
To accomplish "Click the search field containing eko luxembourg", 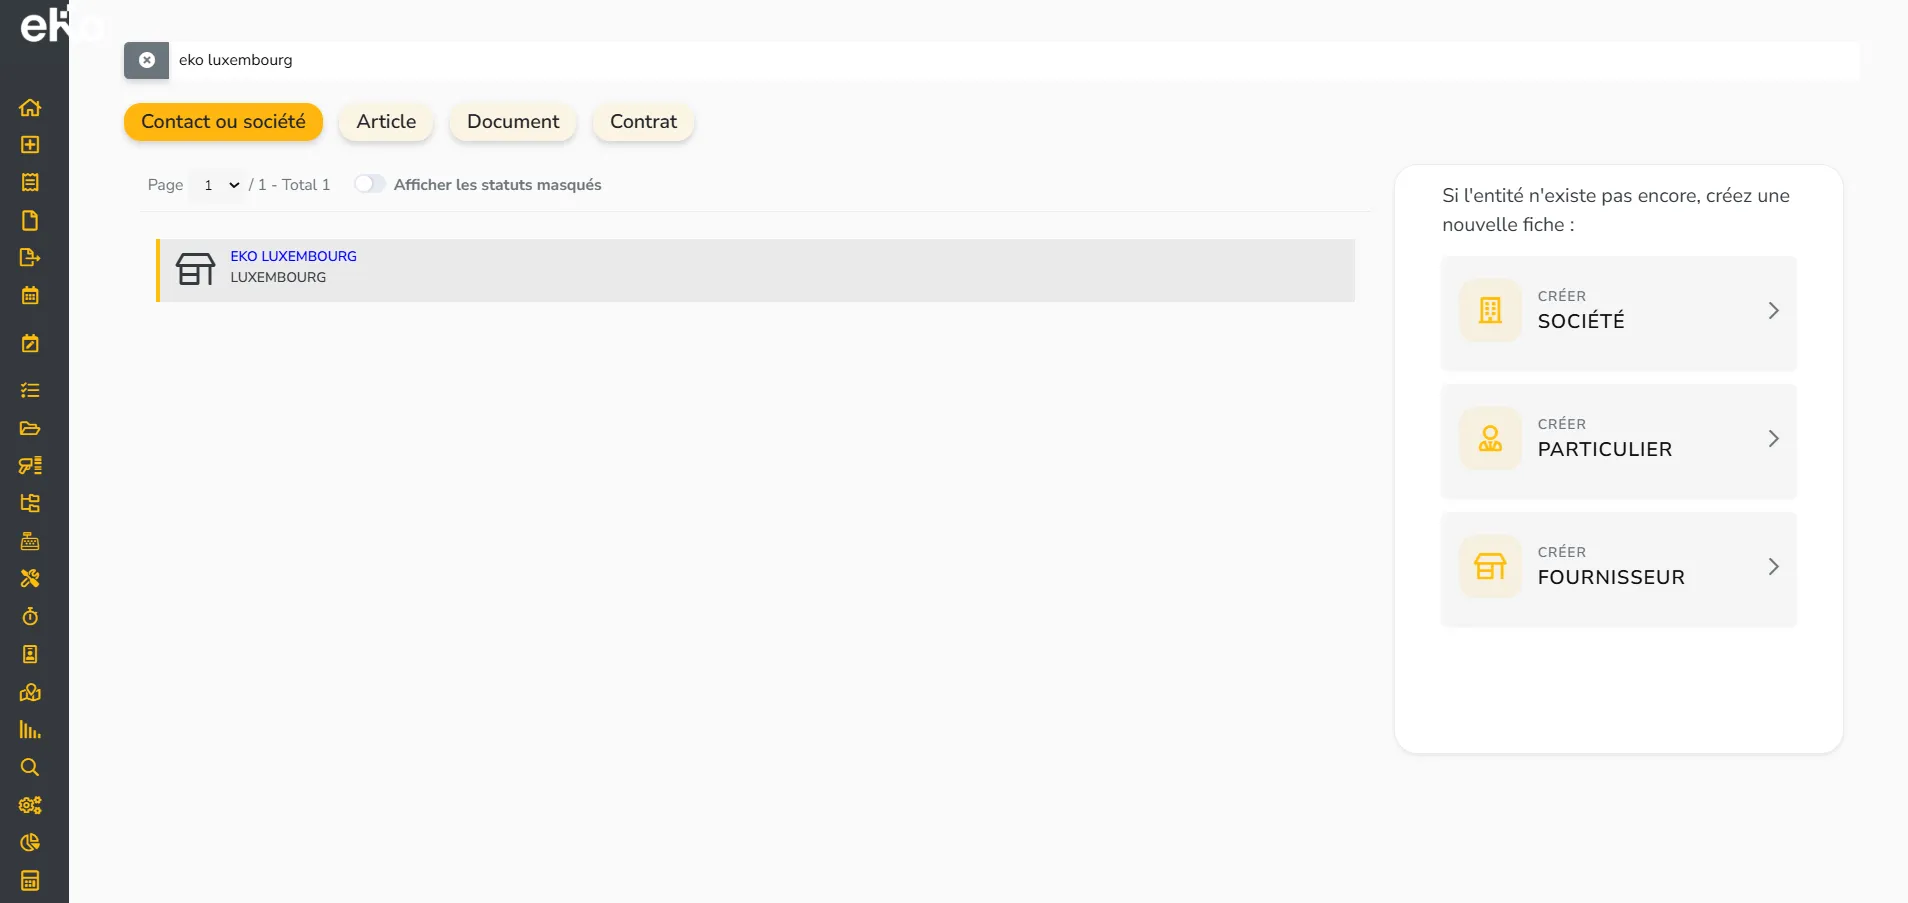I will click(x=1014, y=60).
